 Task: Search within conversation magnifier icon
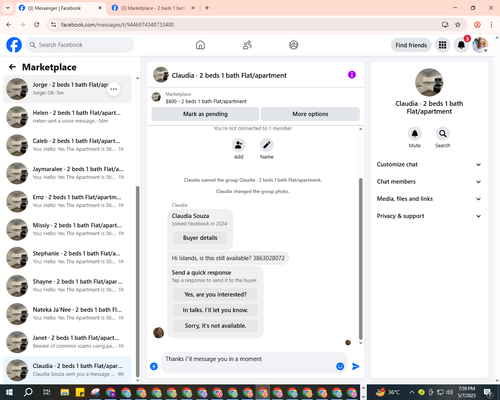click(x=443, y=134)
